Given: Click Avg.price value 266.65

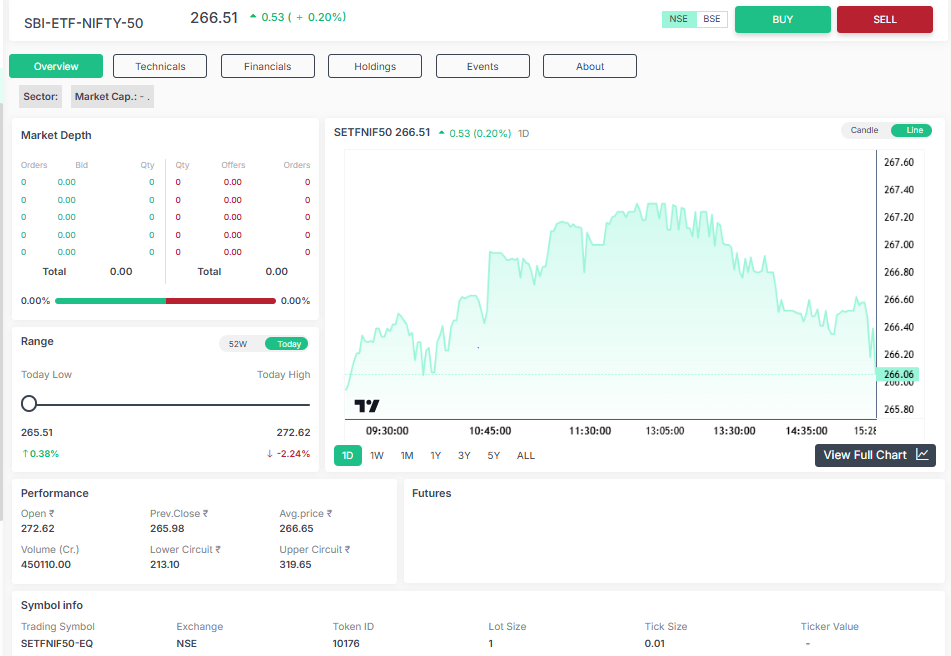Looking at the screenshot, I should (297, 528).
